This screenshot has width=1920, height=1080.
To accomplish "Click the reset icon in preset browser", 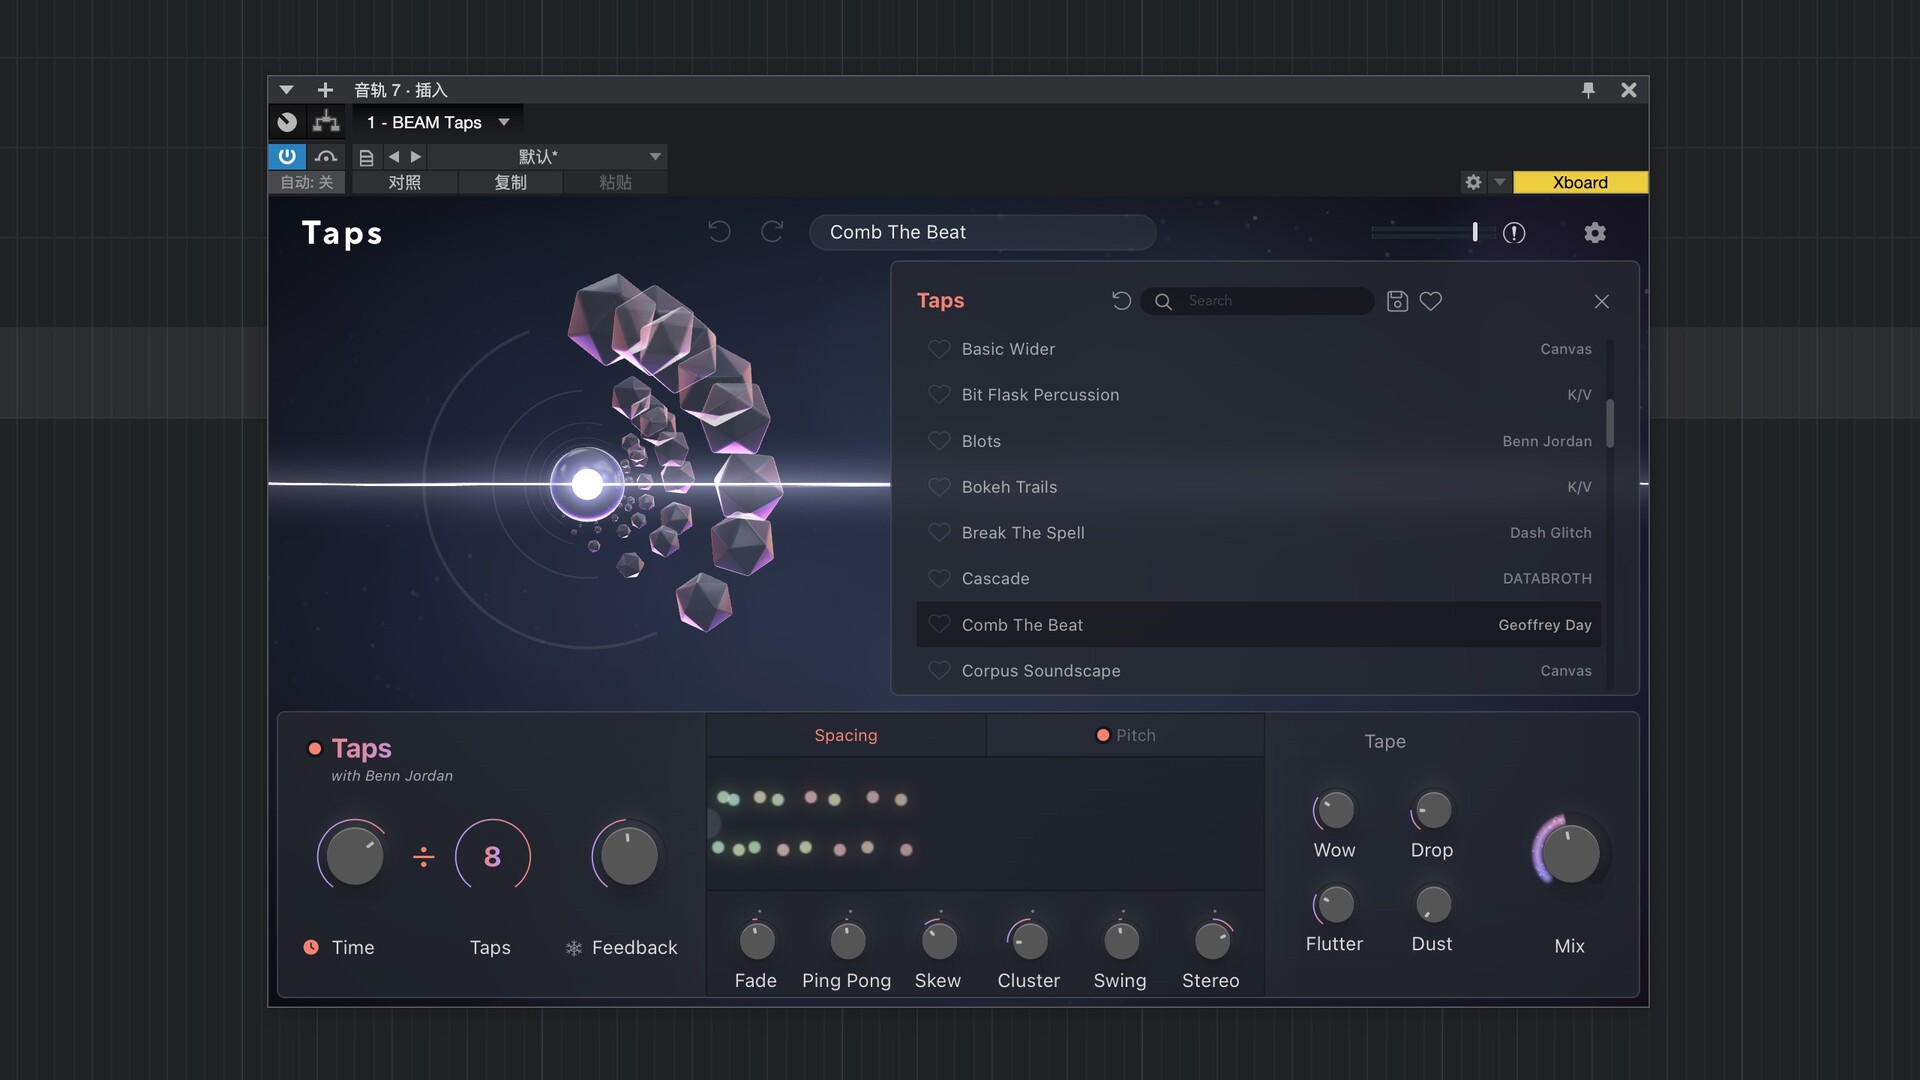I will (x=1121, y=301).
